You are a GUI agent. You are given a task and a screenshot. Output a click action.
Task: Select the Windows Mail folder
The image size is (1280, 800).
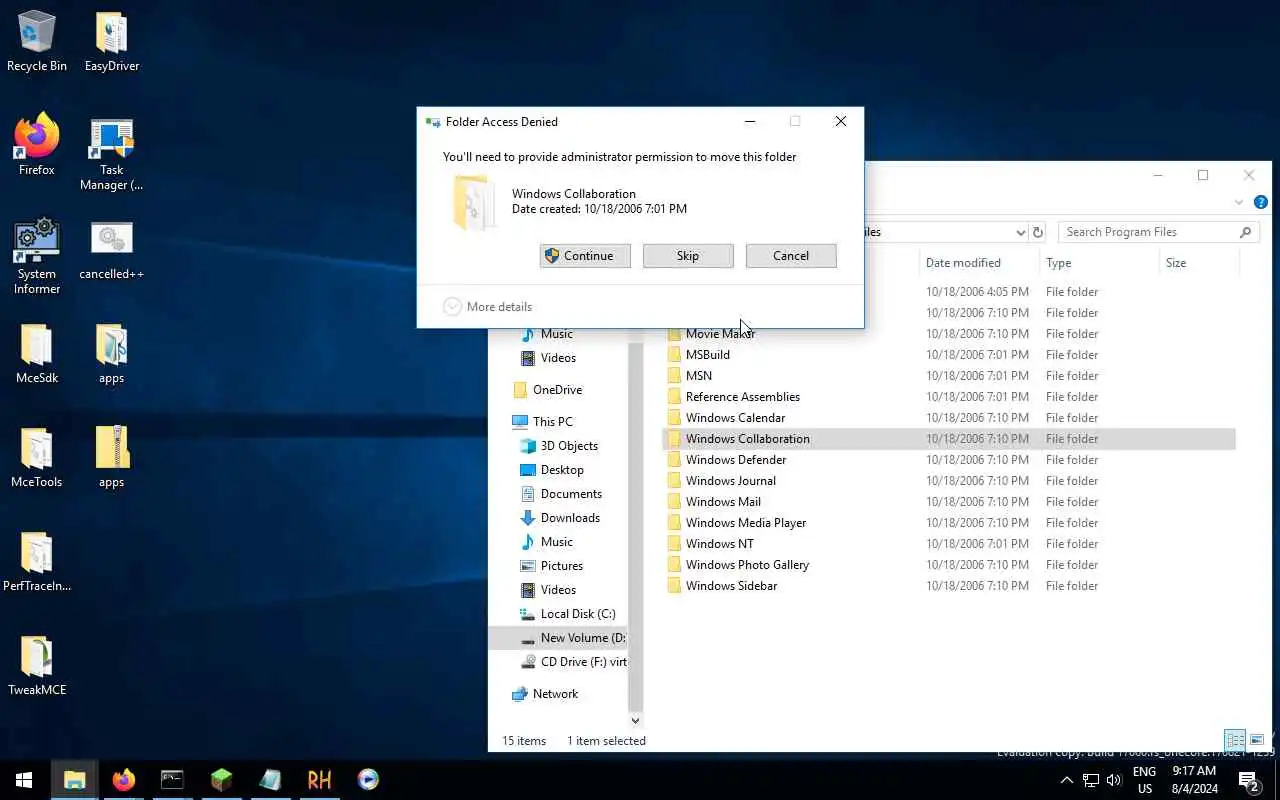tap(723, 502)
